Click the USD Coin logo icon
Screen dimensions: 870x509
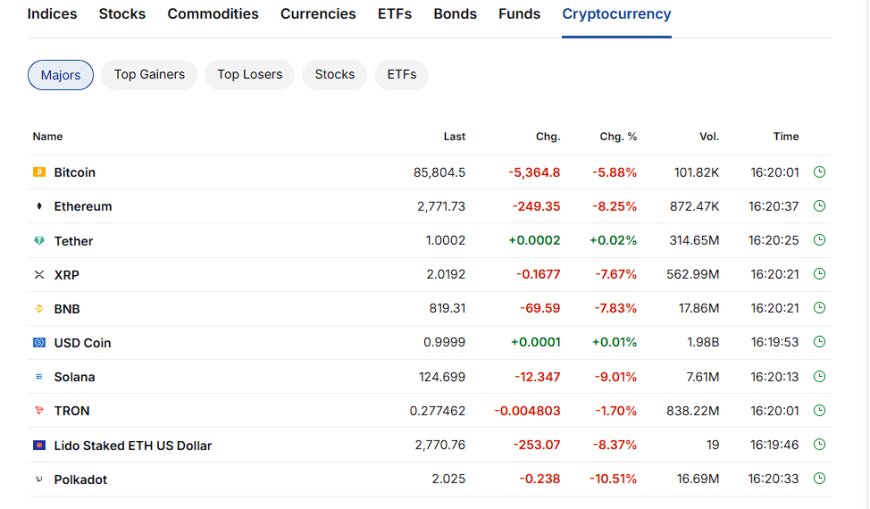[39, 342]
